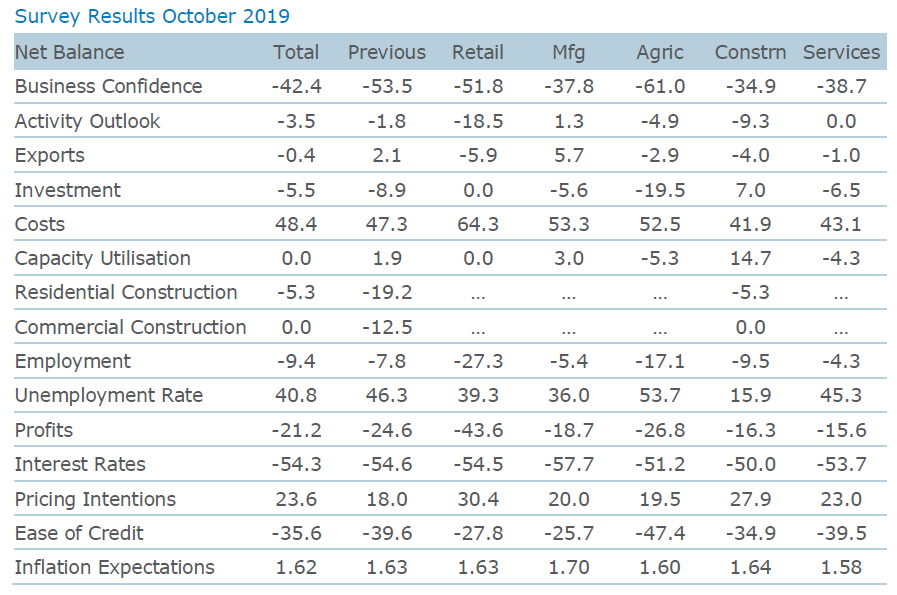897x595 pixels.
Task: Select the 'Commercial Construction' row label
Action: point(130,327)
